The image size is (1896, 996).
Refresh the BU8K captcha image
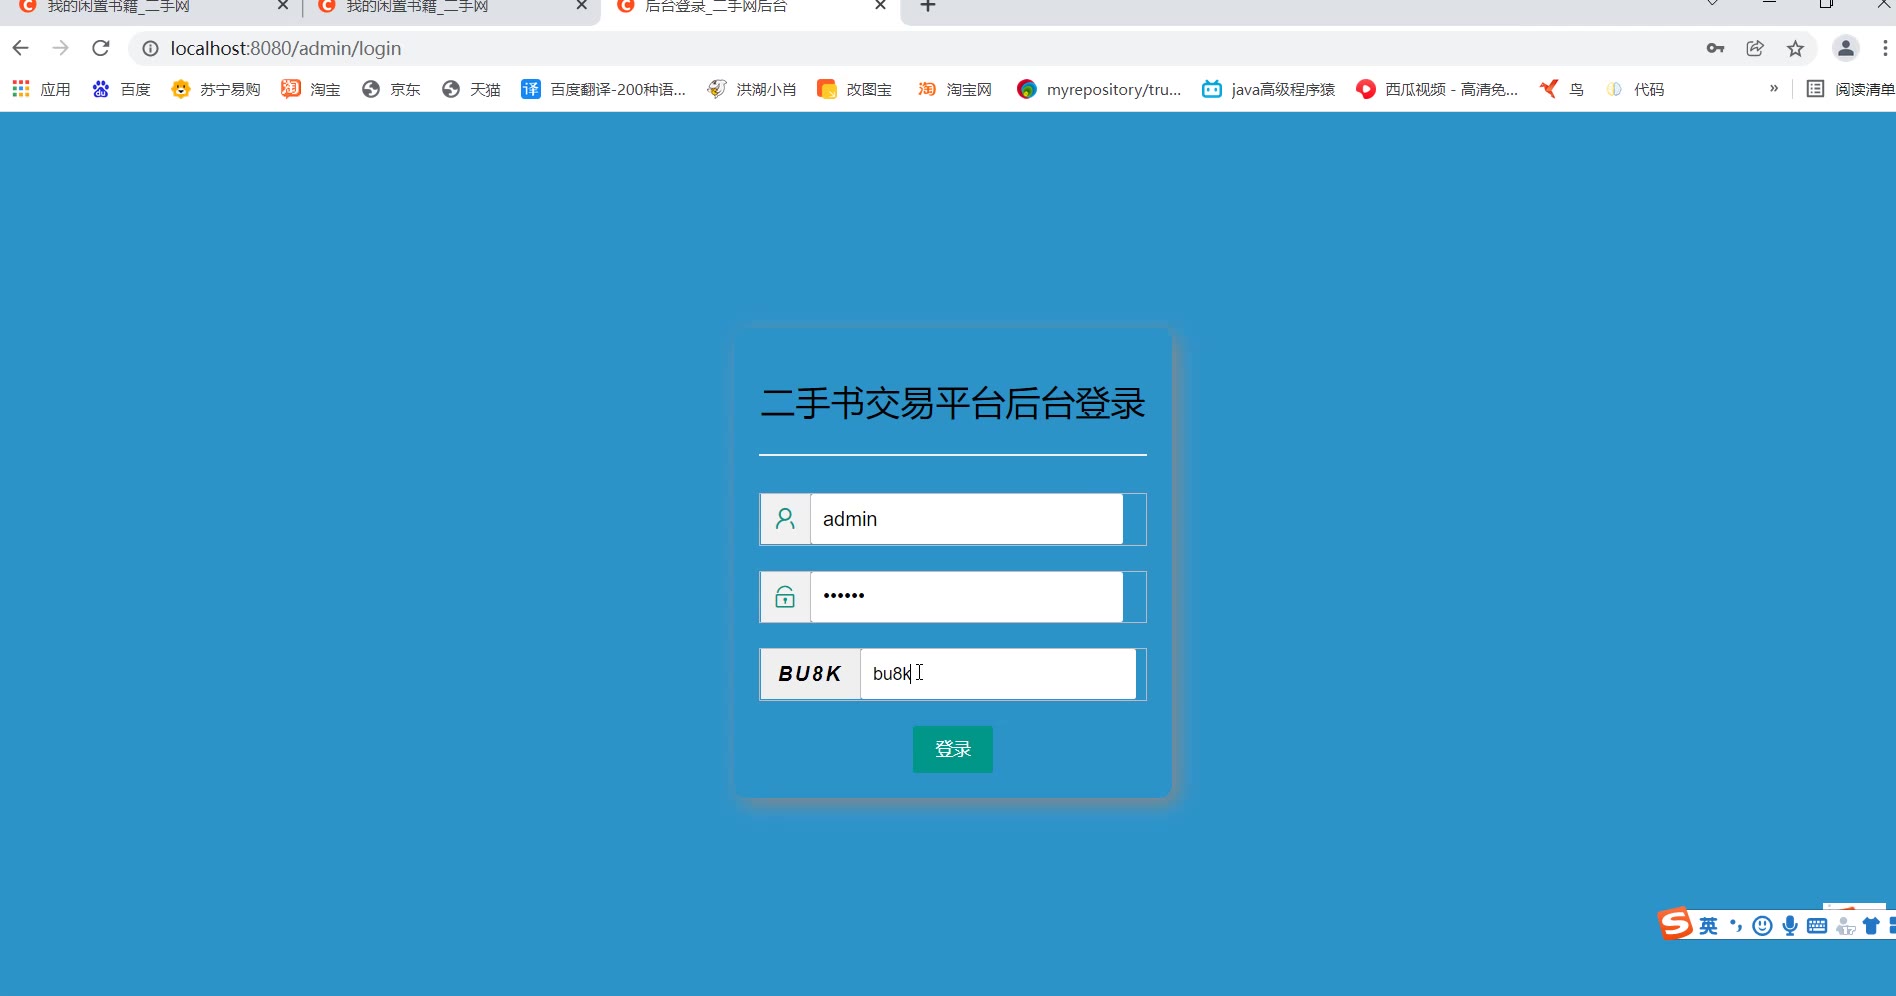coord(810,674)
